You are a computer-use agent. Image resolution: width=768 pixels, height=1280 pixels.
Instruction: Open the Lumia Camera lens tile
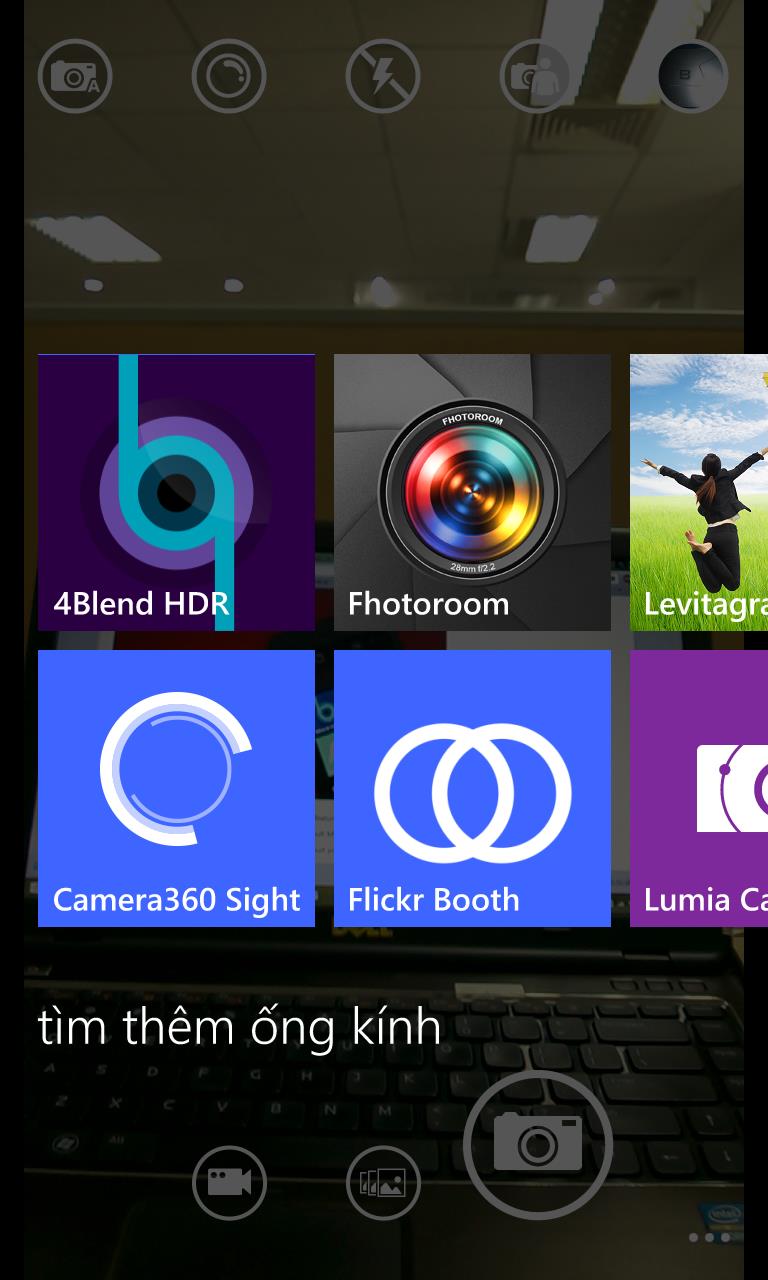699,788
